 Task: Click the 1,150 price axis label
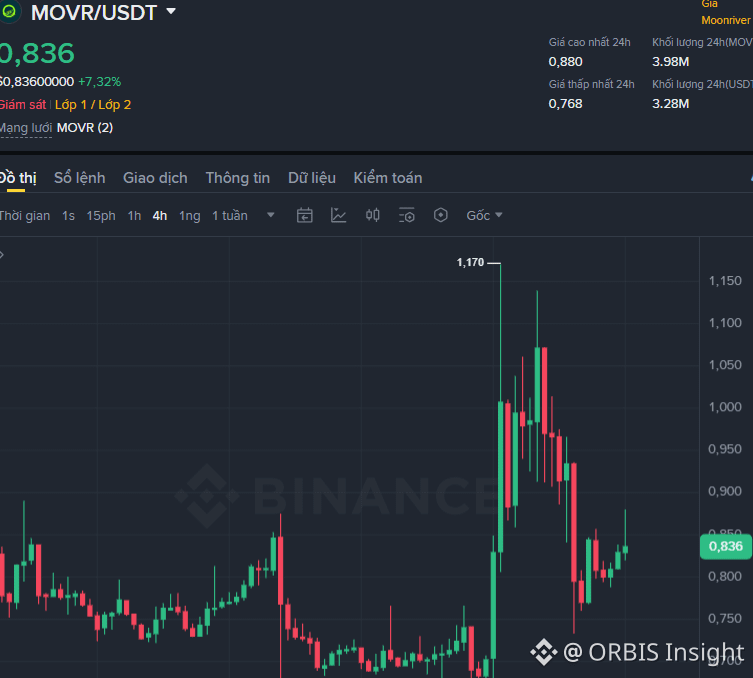tap(726, 281)
